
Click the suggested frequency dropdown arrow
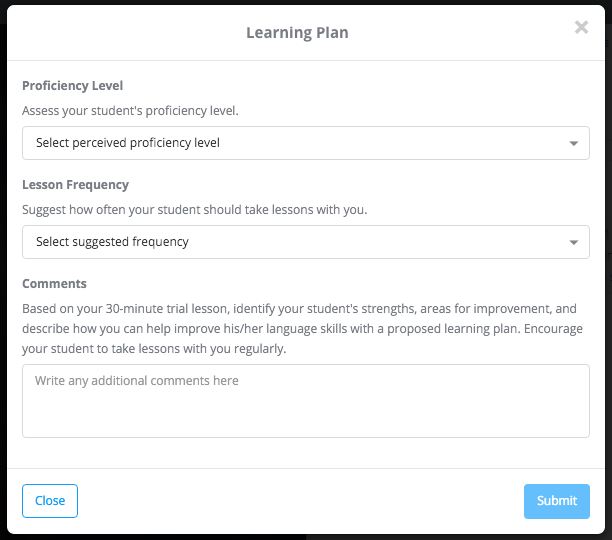[x=573, y=242]
